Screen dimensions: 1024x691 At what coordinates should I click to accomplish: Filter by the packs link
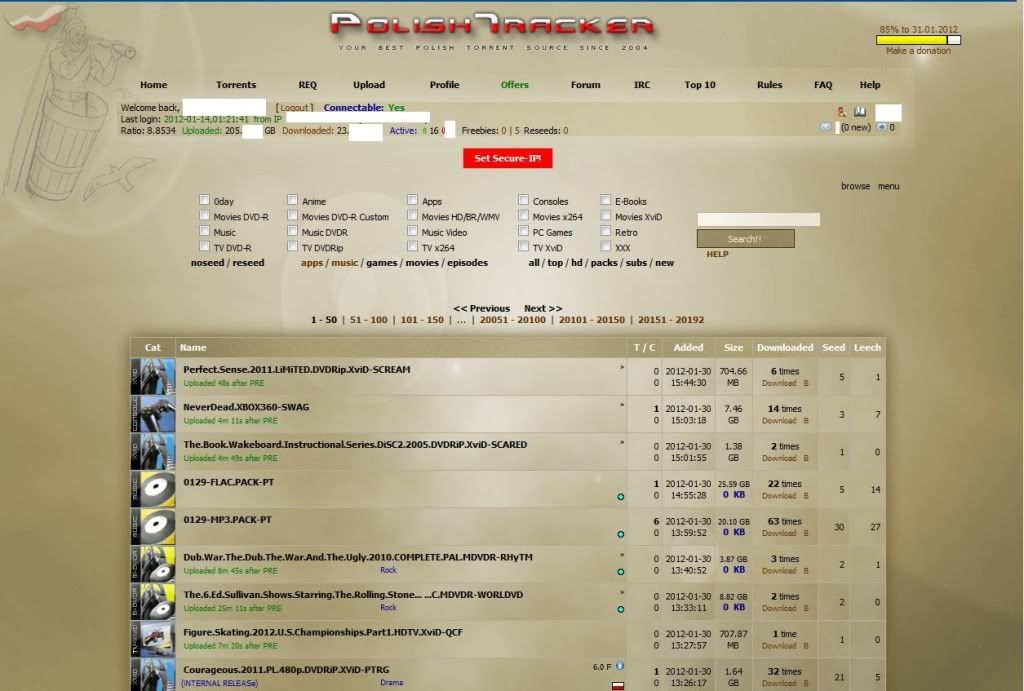coord(604,263)
